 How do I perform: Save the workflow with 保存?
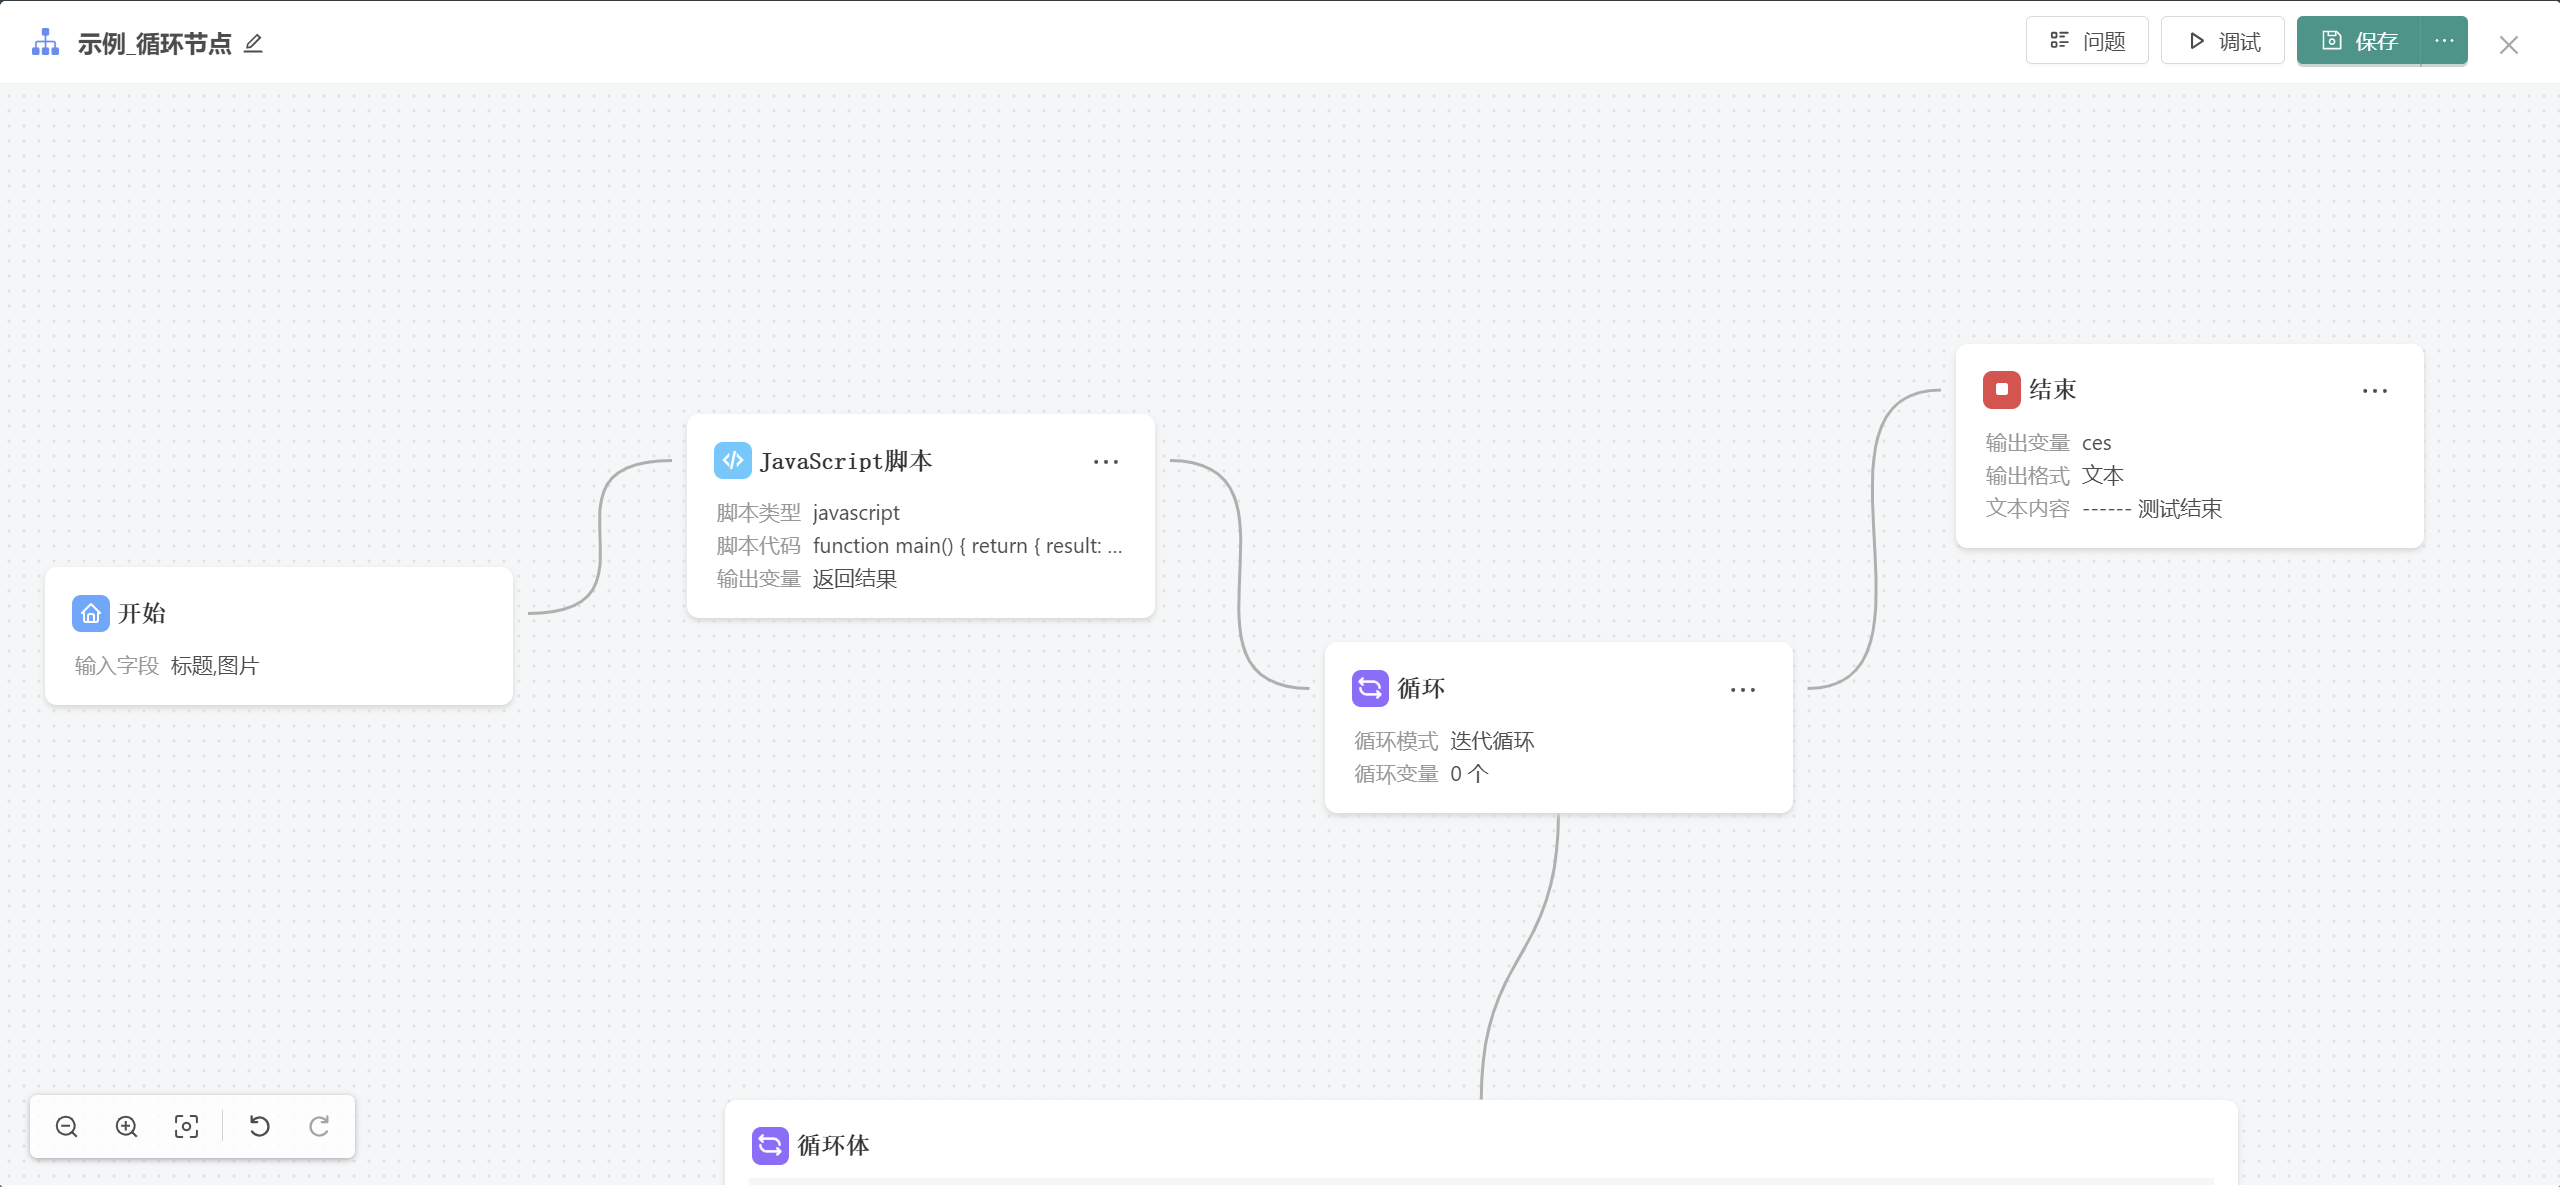[2360, 41]
